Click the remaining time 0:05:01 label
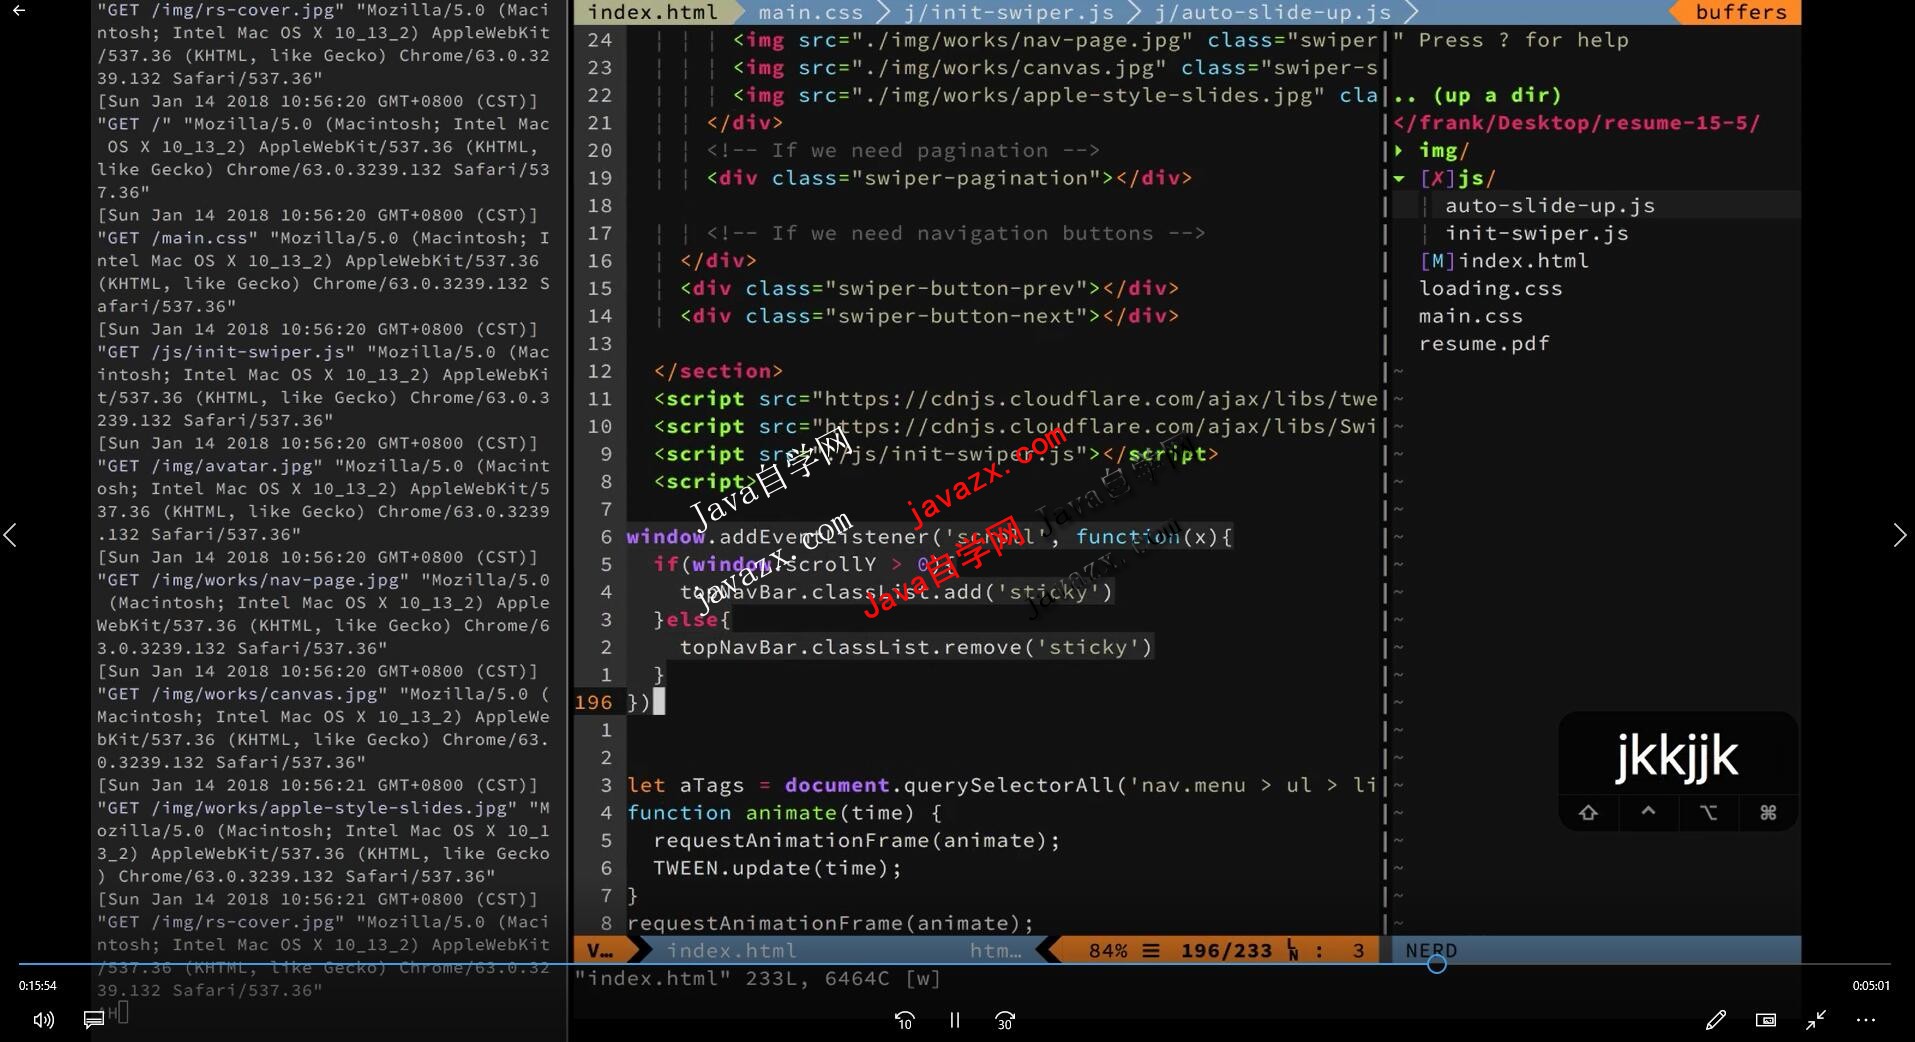 point(1871,985)
